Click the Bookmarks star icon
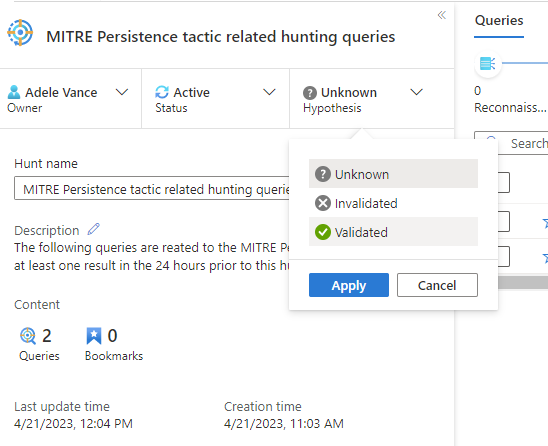548x446 pixels. point(94,336)
